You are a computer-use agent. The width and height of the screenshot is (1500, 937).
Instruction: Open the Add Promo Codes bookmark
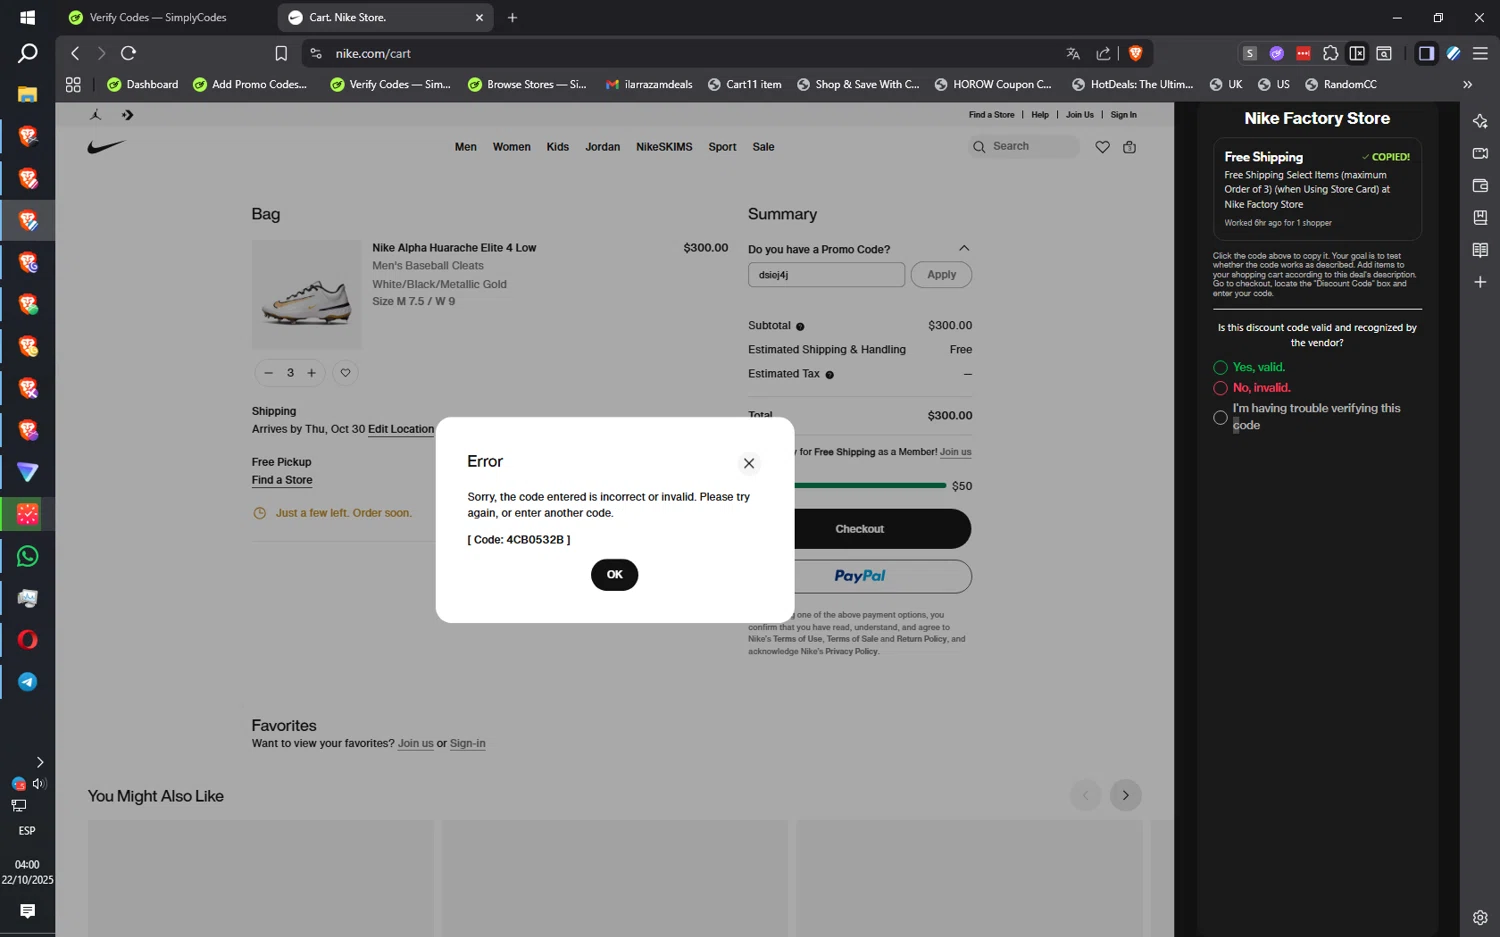coord(250,85)
